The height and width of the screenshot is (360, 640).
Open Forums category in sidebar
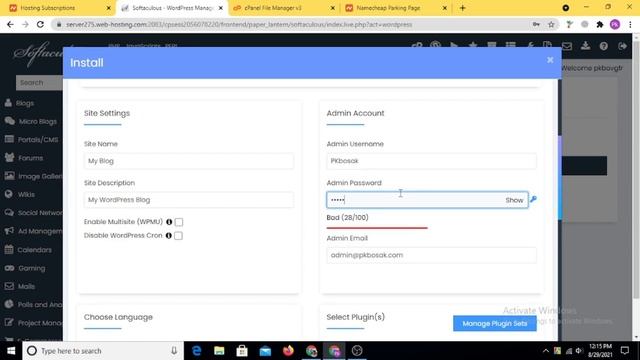pos(24,158)
